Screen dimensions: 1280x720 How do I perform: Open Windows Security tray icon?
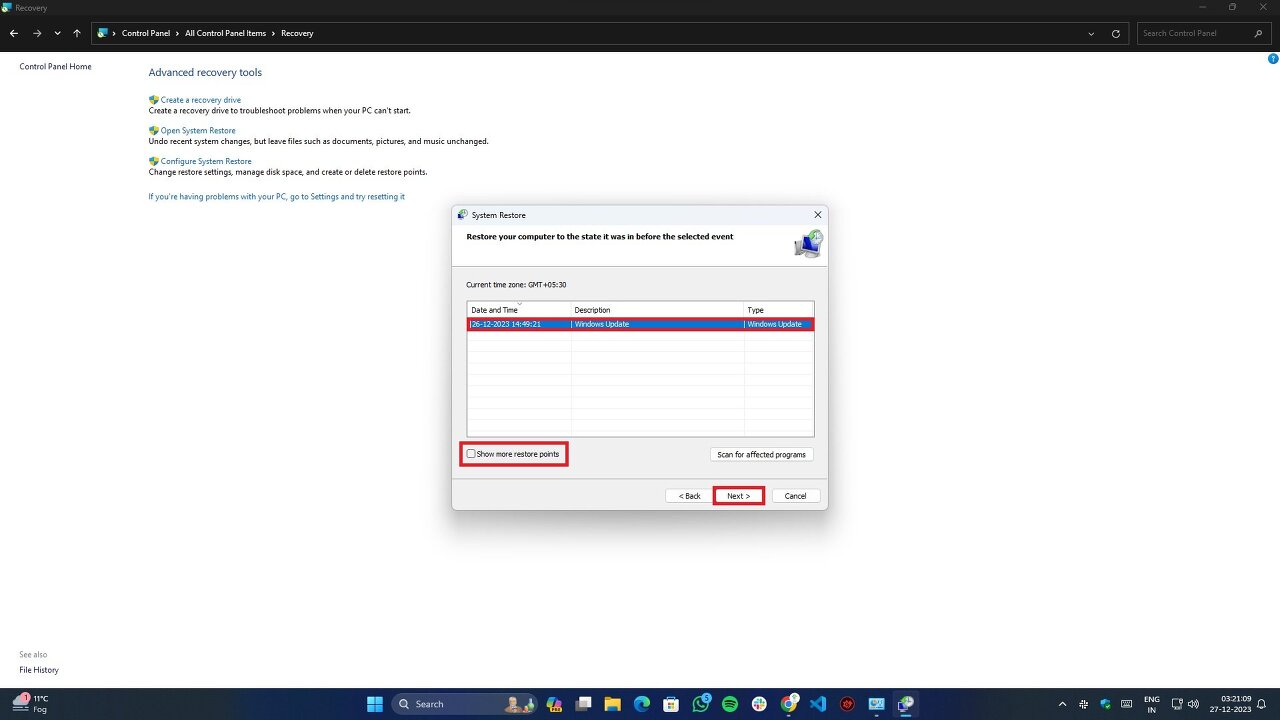click(1106, 704)
